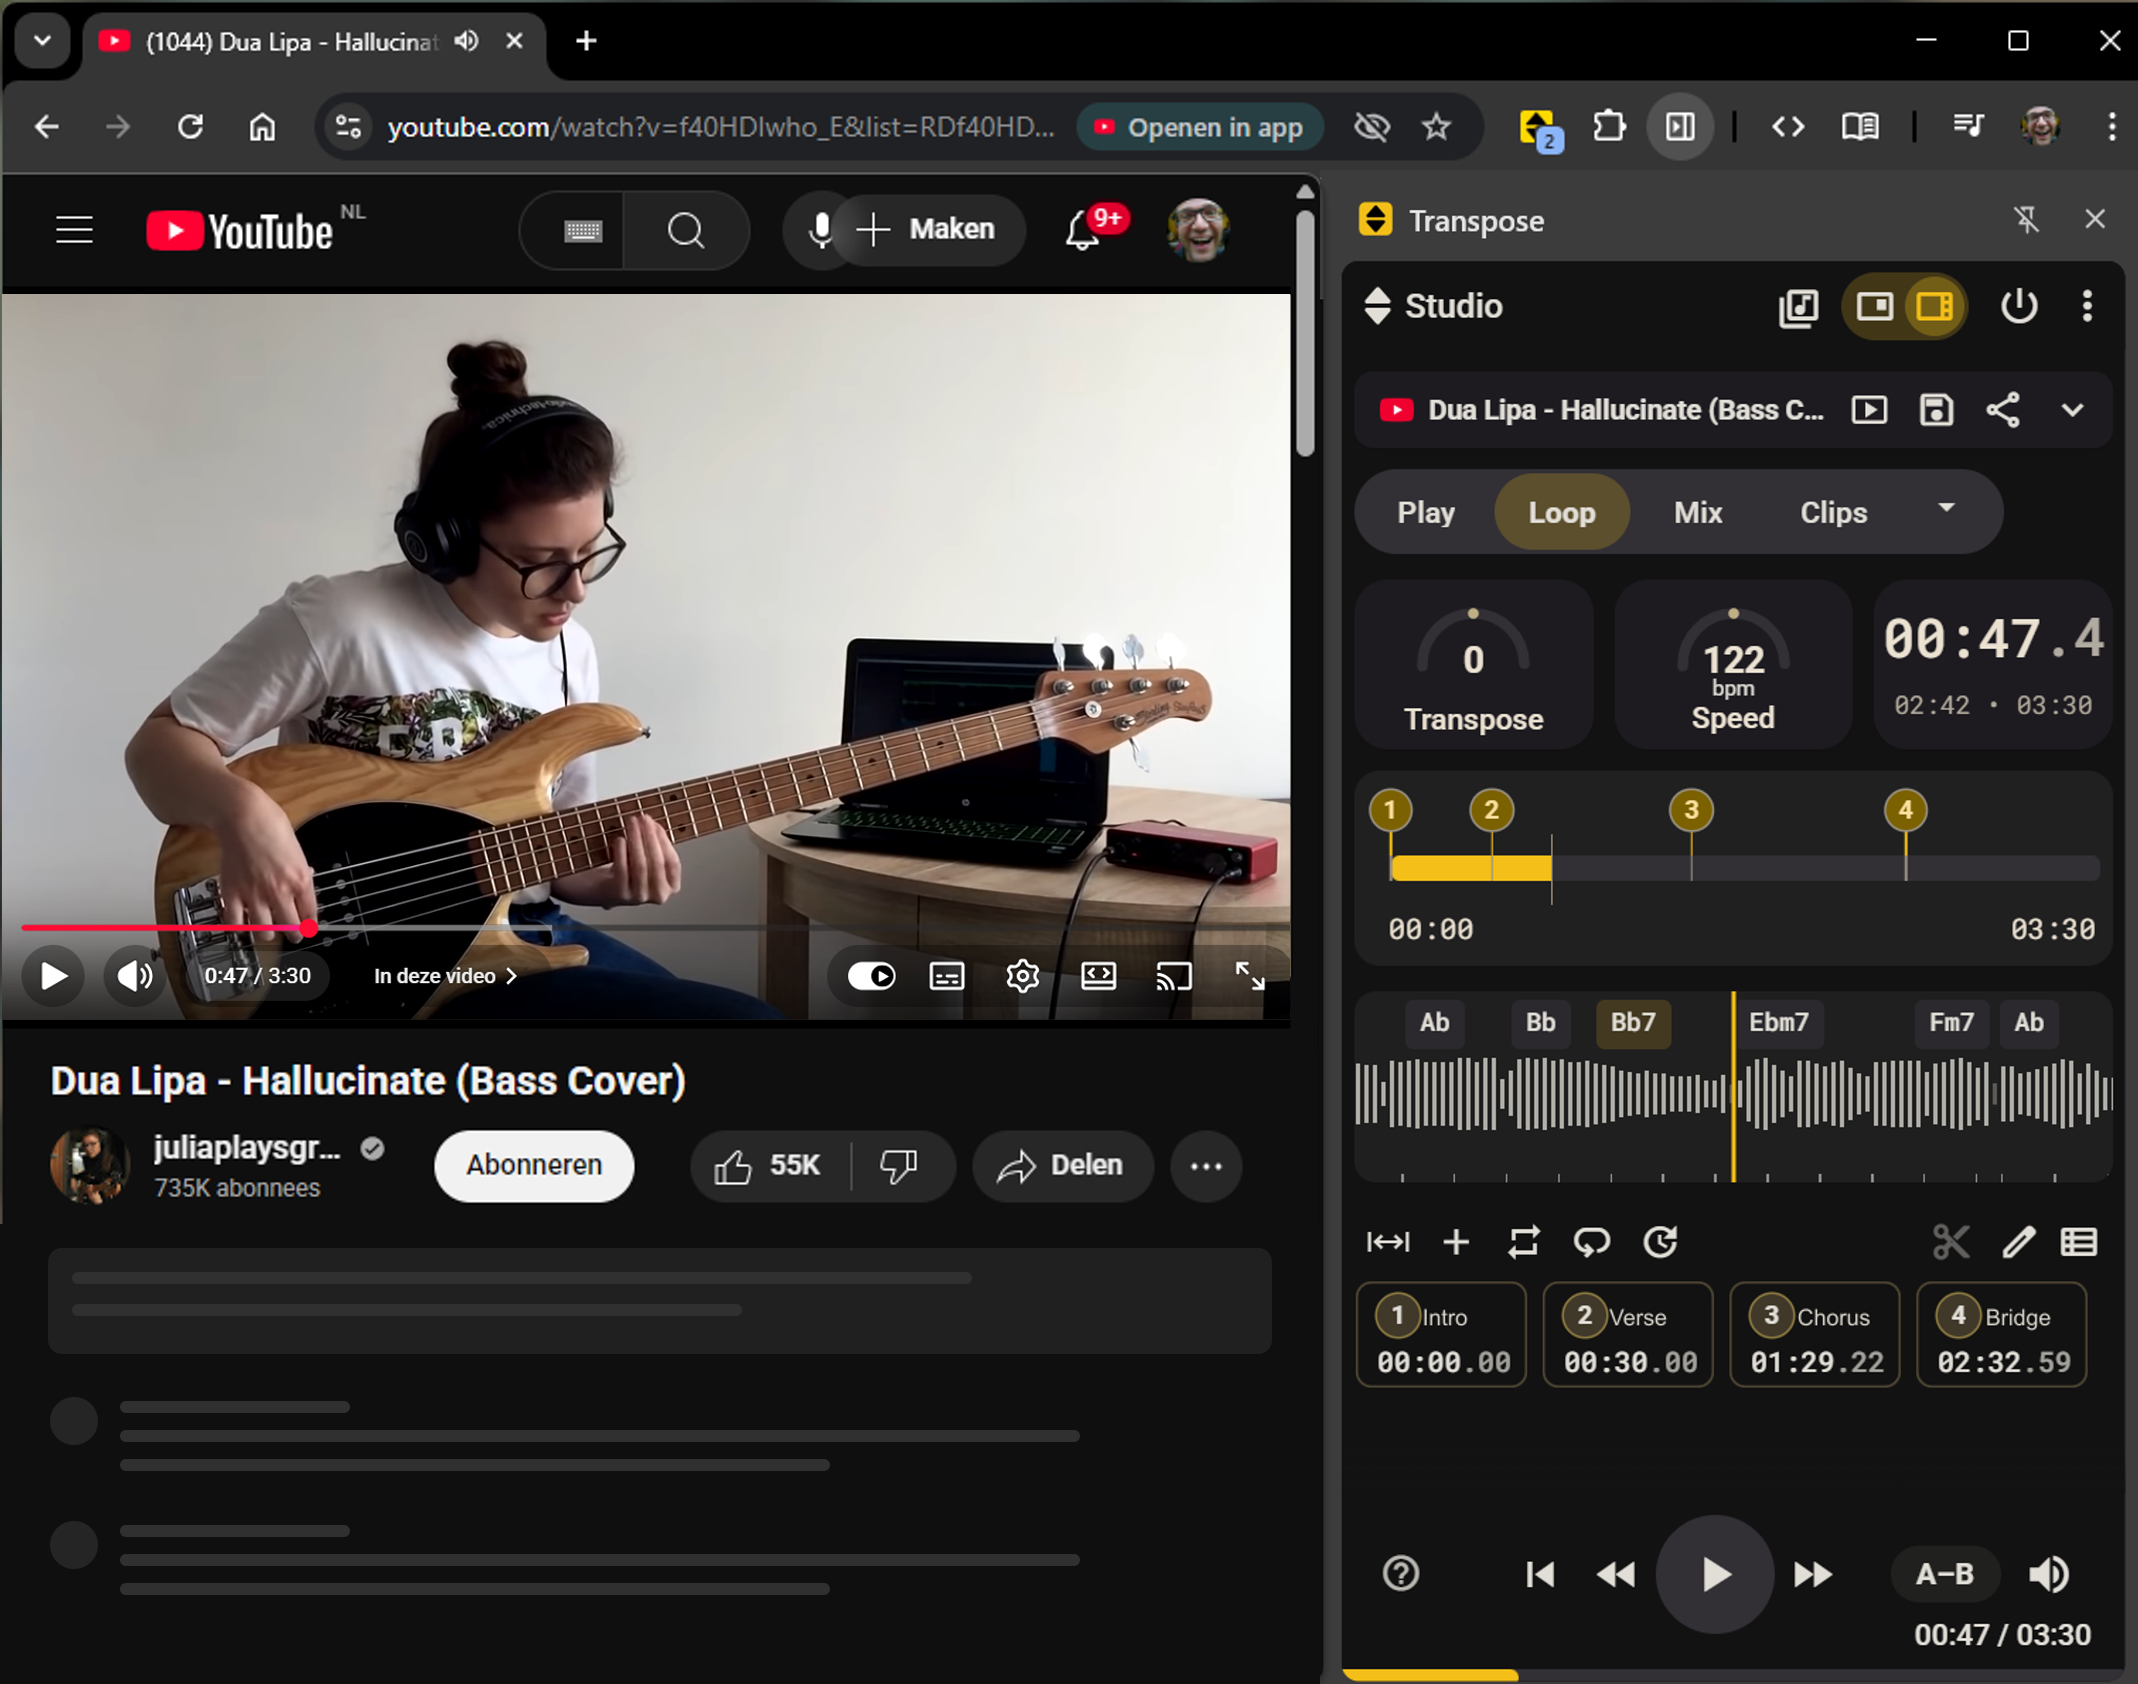
Task: Click the Delen share button
Action: click(1062, 1166)
